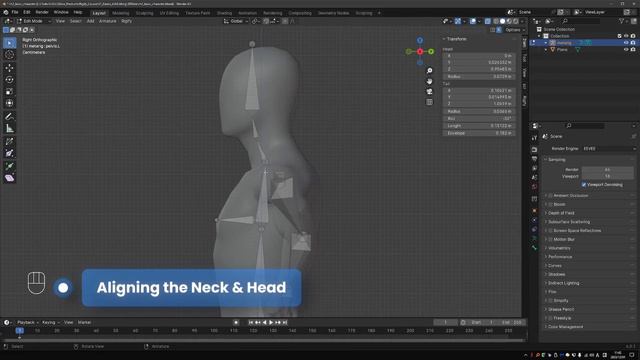This screenshot has height=360, width=640.
Task: Open the Output properties tab icon
Action: pos(534,159)
